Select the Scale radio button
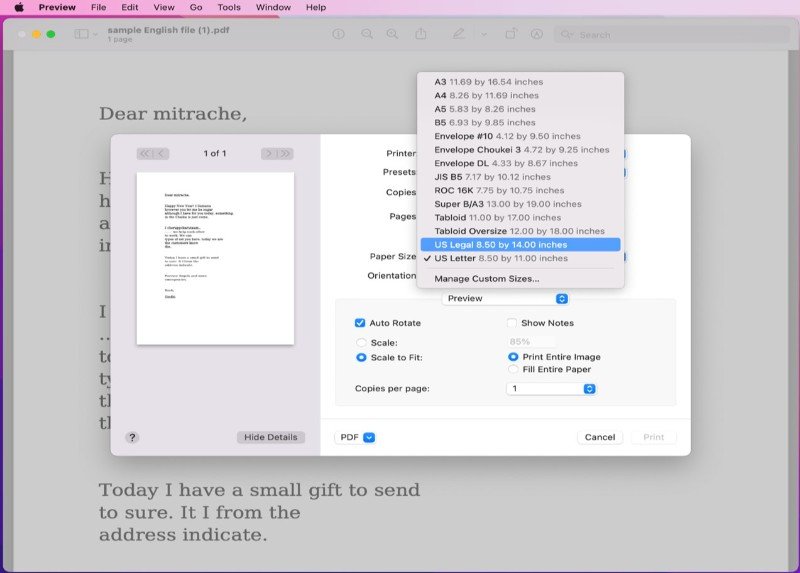800x573 pixels. (361, 343)
